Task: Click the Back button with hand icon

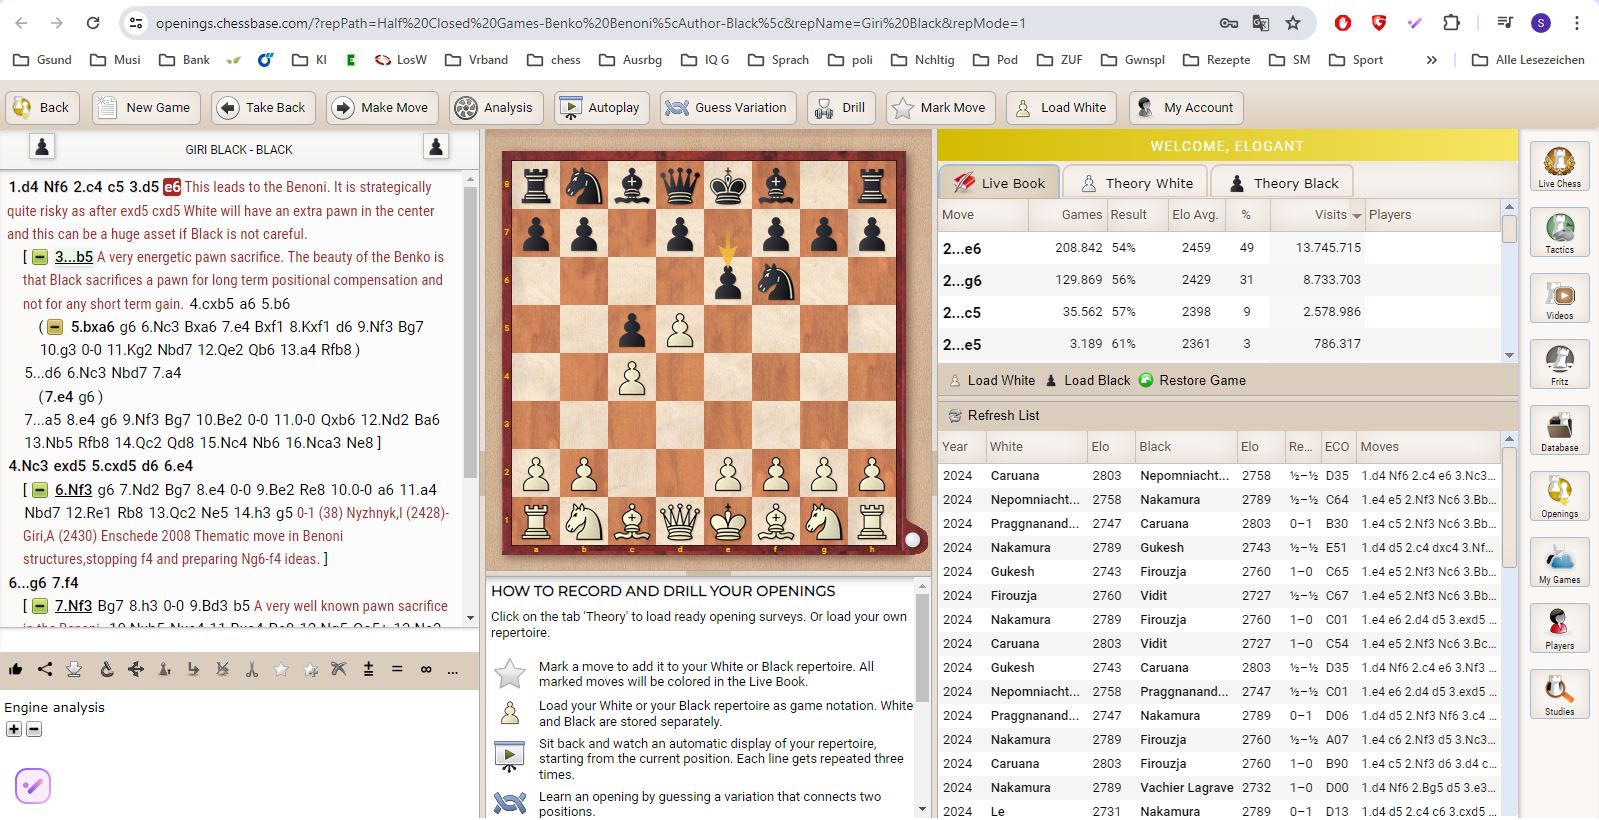Action: (42, 108)
